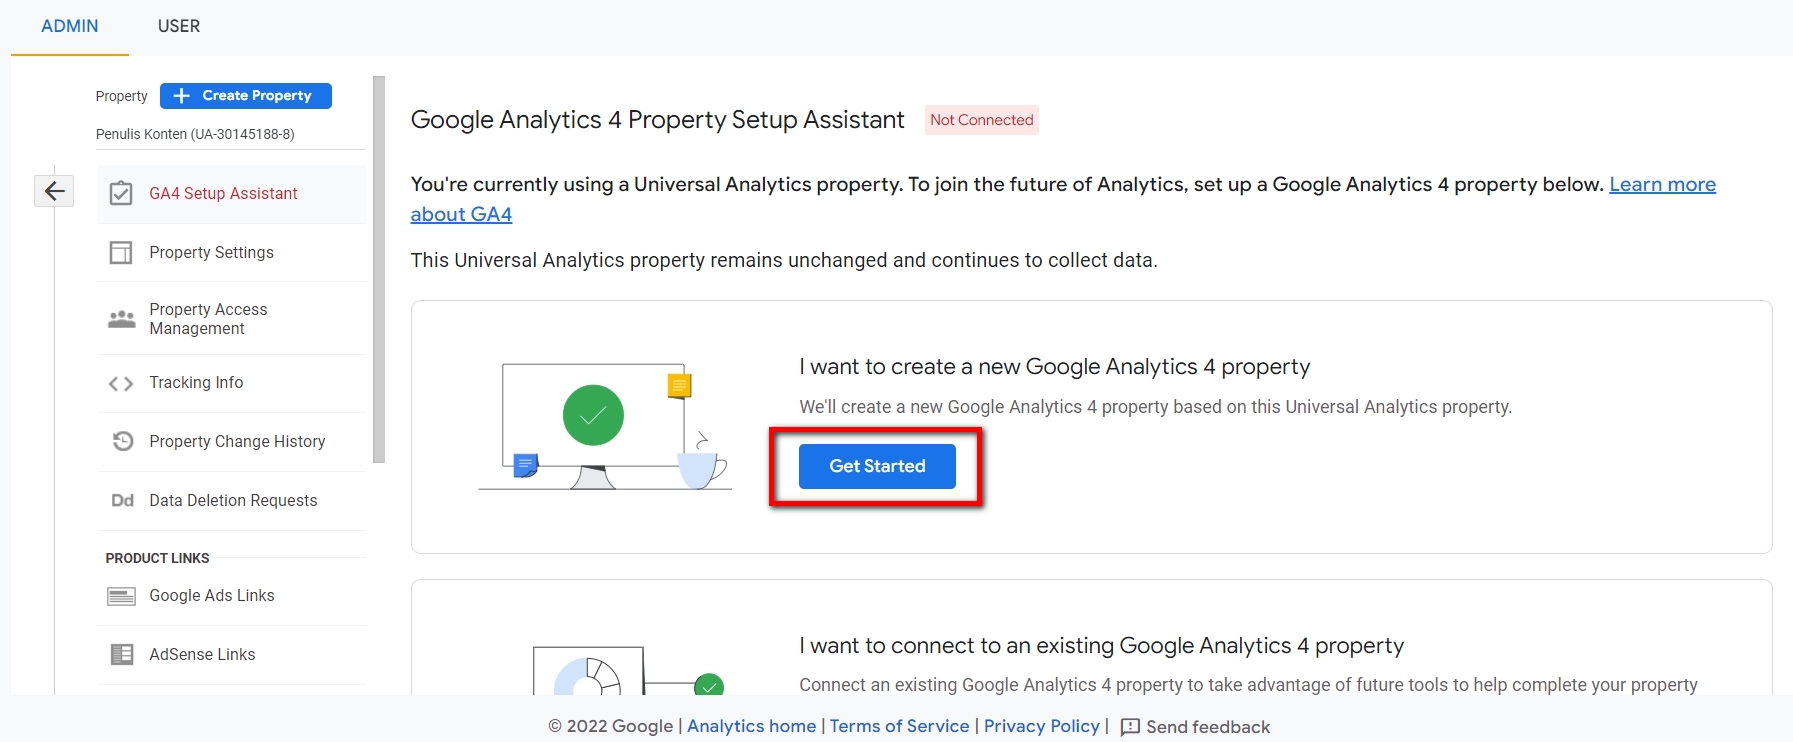
Task: Click the Property Access Management people icon
Action: [x=122, y=319]
